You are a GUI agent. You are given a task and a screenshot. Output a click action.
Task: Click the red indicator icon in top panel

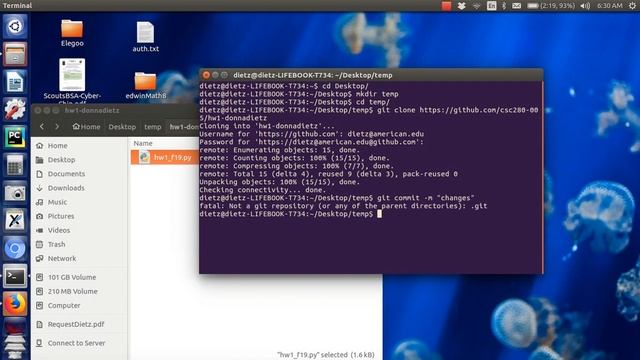tap(447, 6)
